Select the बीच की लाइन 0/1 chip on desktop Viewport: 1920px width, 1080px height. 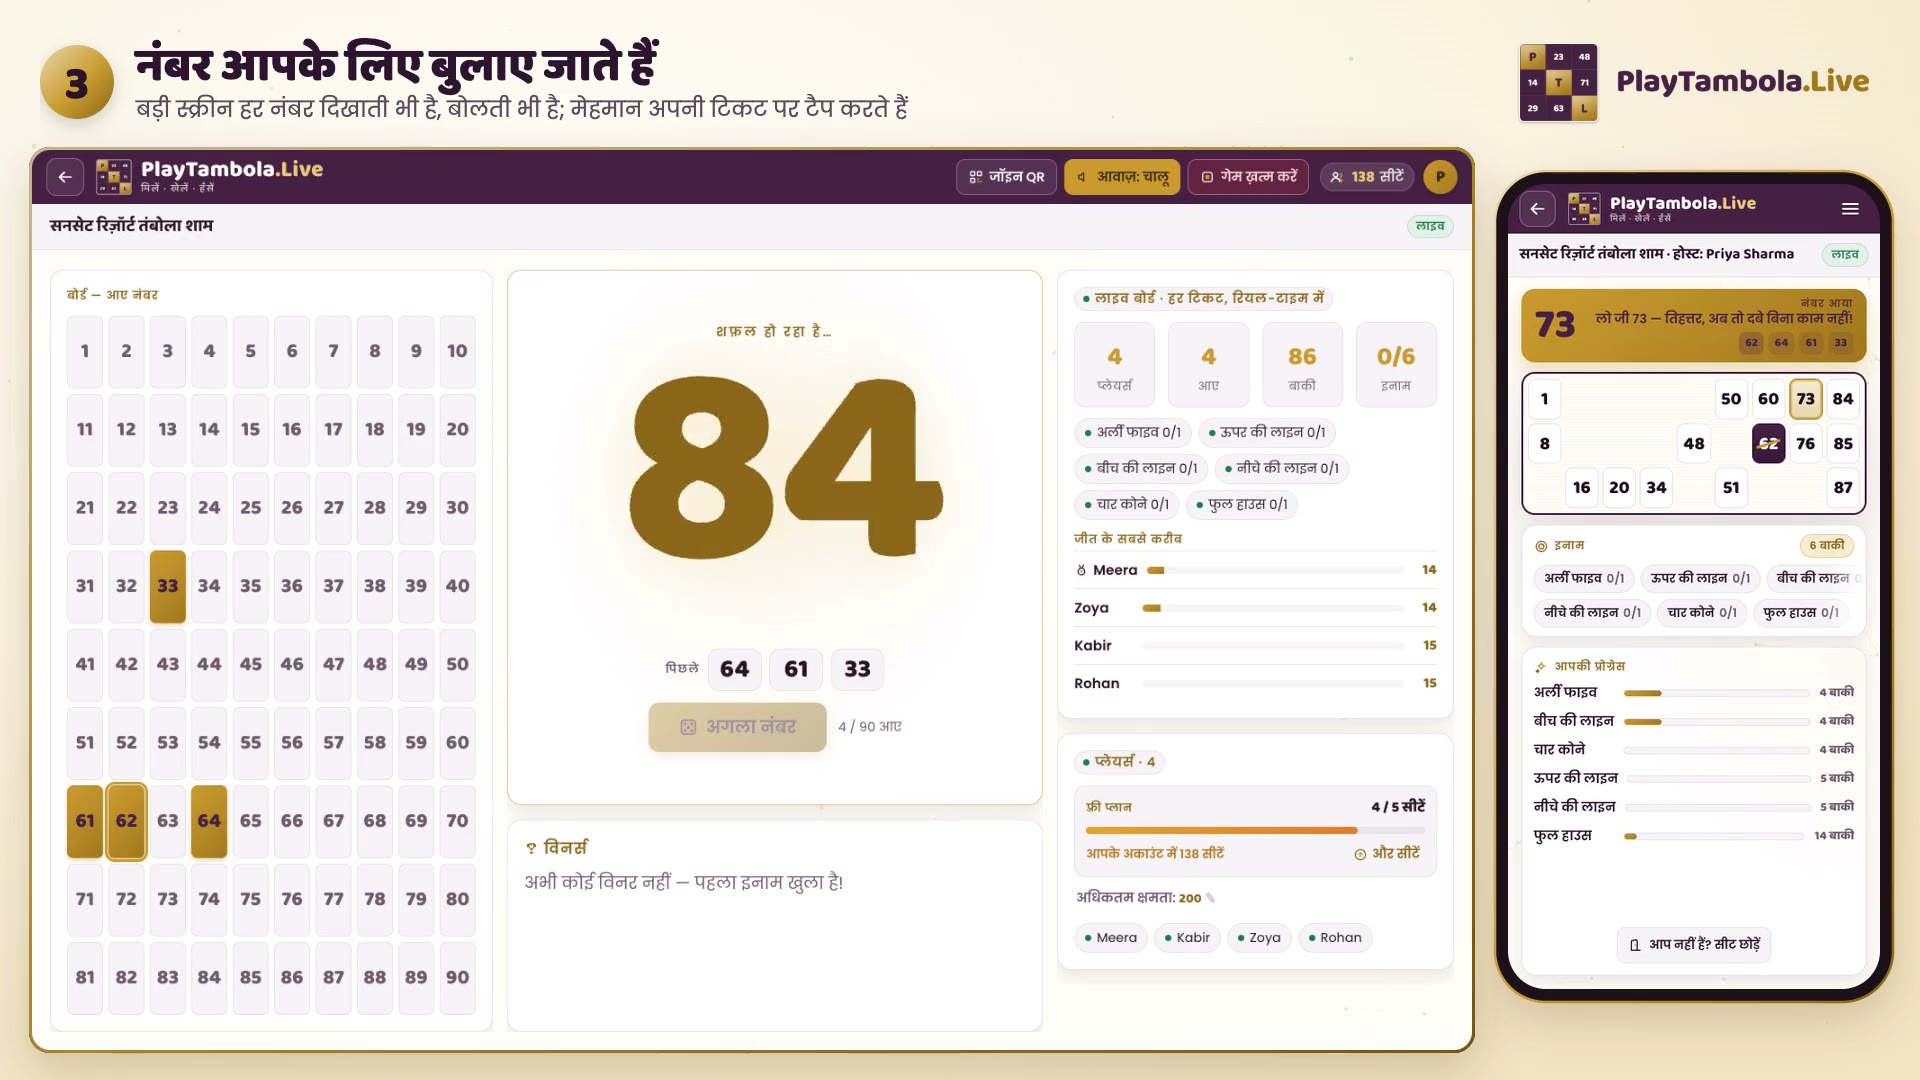pyautogui.click(x=1140, y=468)
